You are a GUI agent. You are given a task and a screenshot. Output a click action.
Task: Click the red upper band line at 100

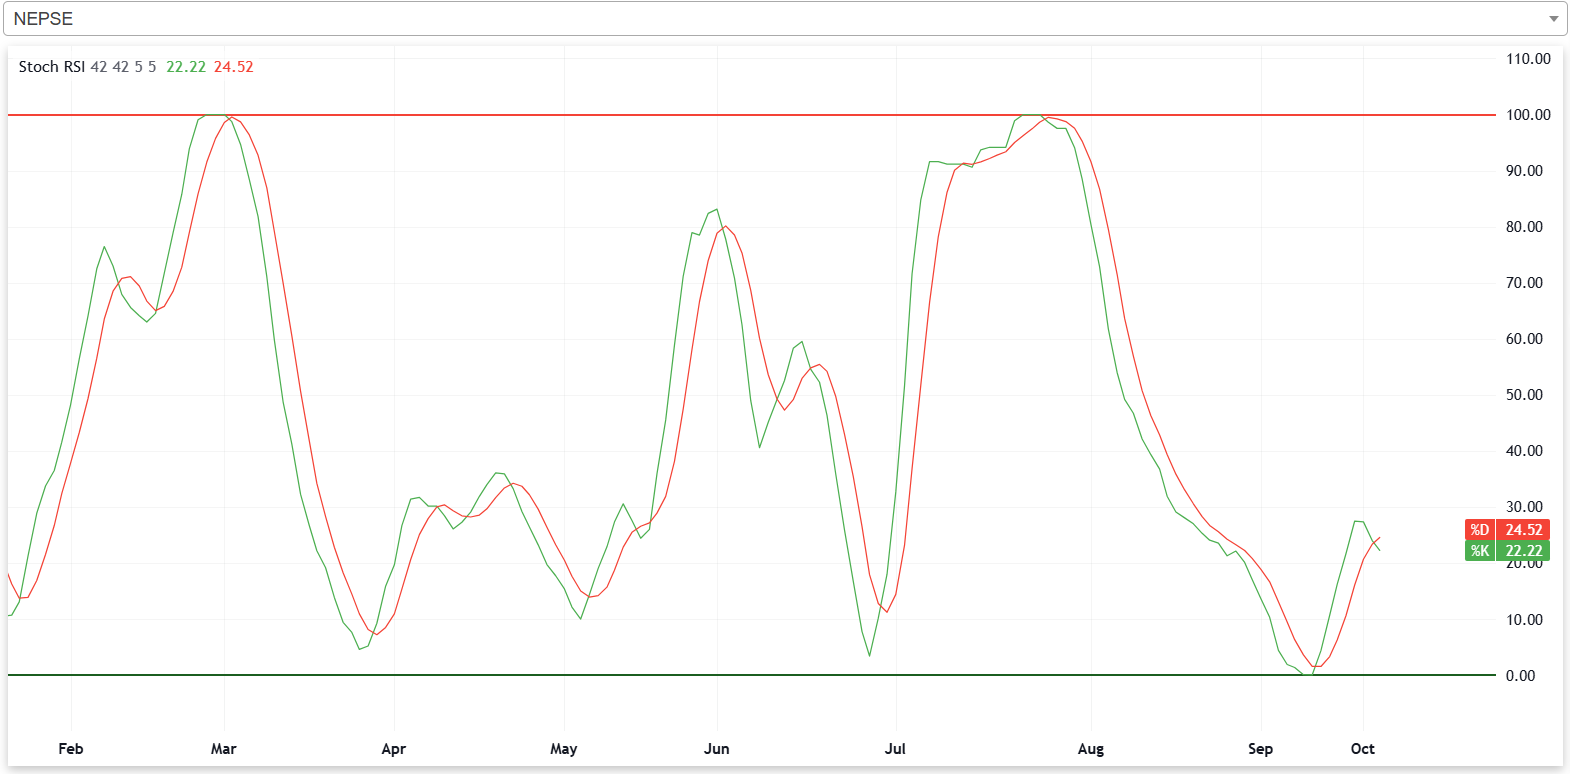[600, 115]
